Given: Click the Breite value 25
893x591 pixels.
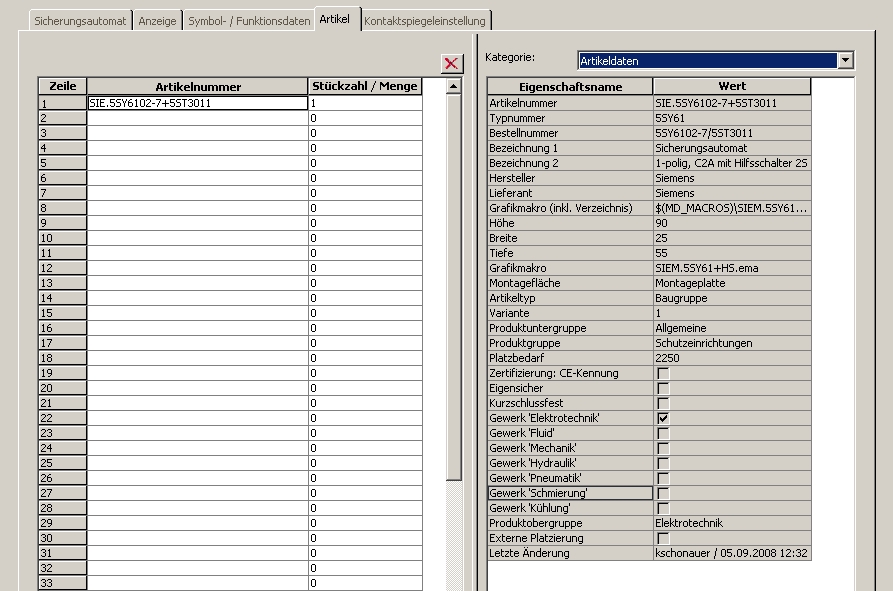Looking at the screenshot, I should coord(732,238).
